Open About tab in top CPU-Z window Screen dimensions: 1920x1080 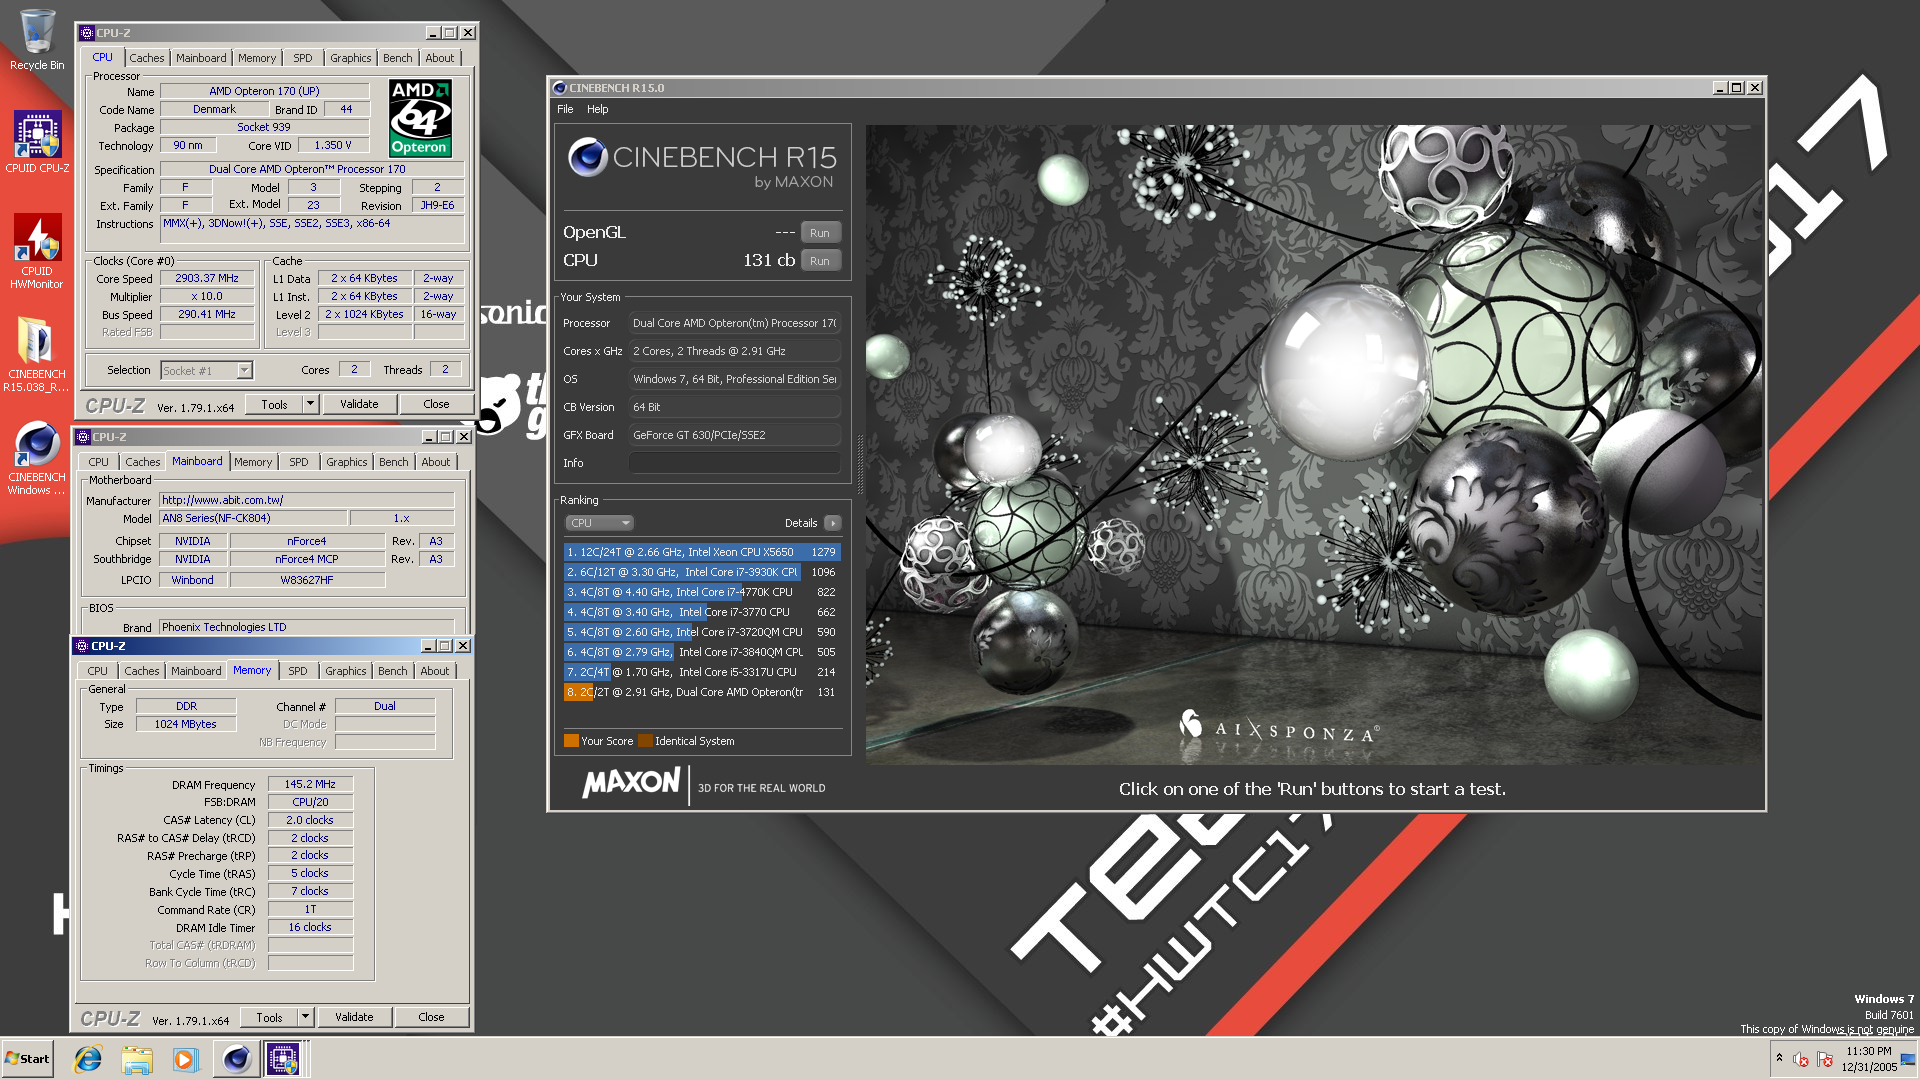point(440,58)
